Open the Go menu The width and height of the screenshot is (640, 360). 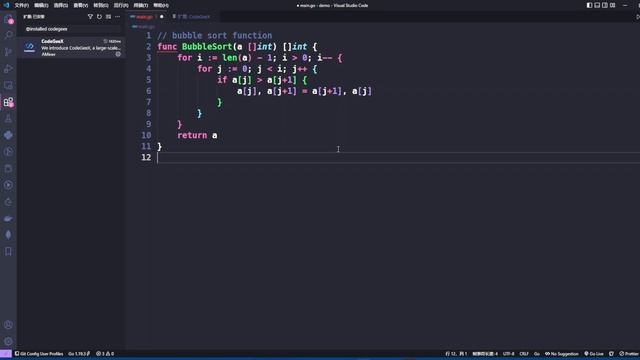(101, 5)
